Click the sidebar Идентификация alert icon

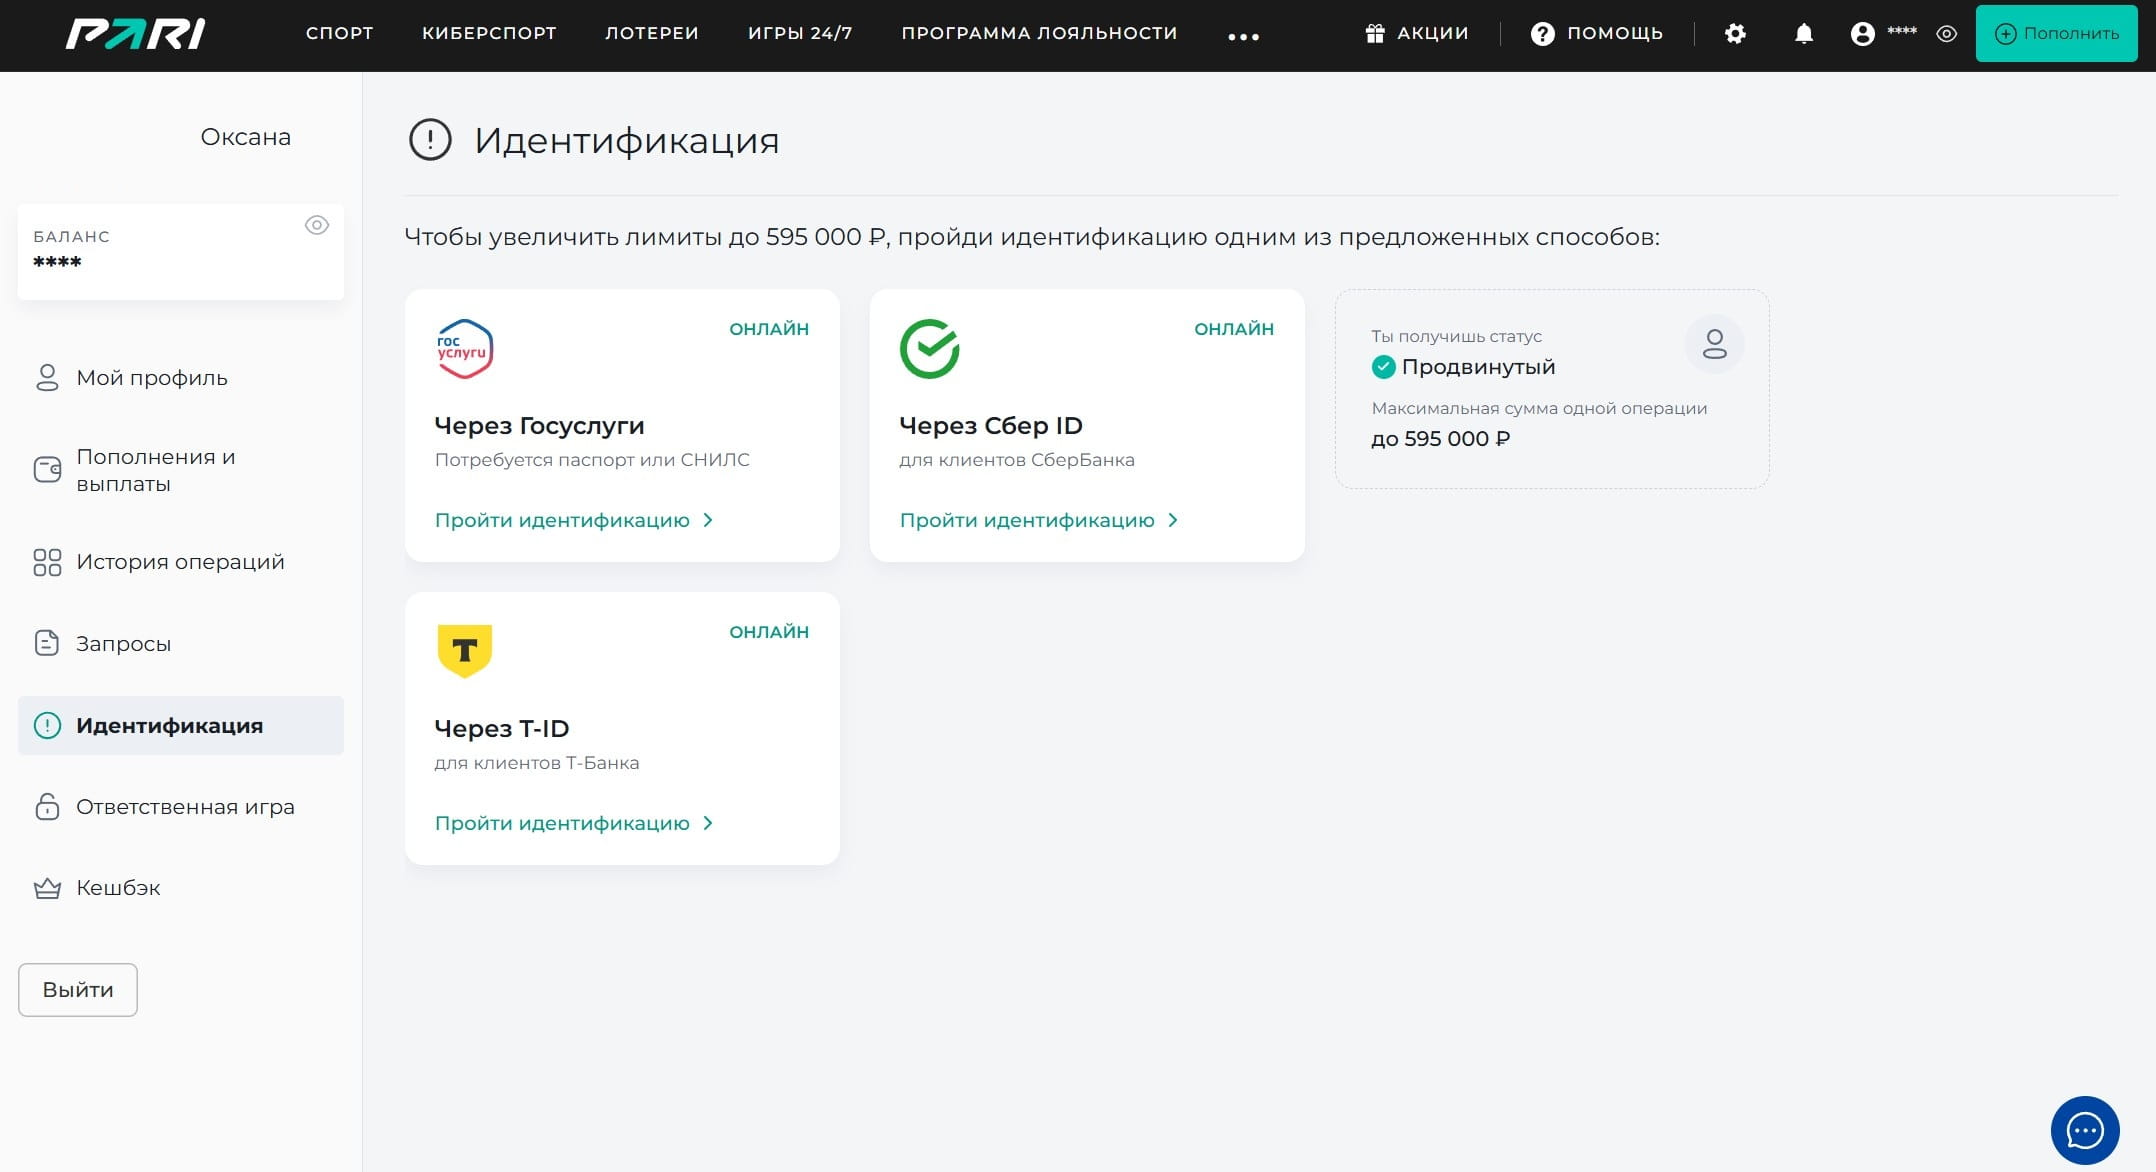[47, 725]
